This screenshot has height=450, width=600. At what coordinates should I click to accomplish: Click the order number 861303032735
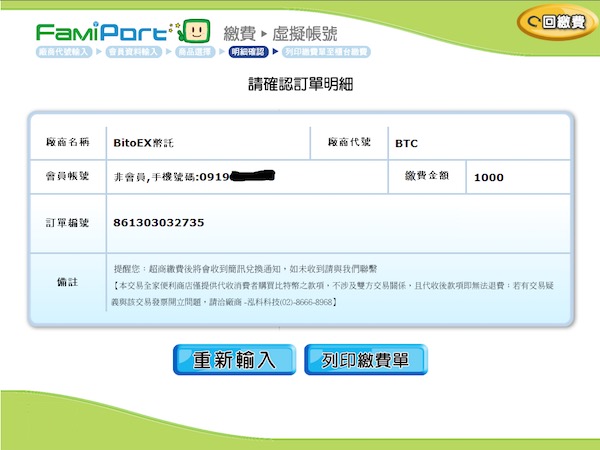coord(158,223)
